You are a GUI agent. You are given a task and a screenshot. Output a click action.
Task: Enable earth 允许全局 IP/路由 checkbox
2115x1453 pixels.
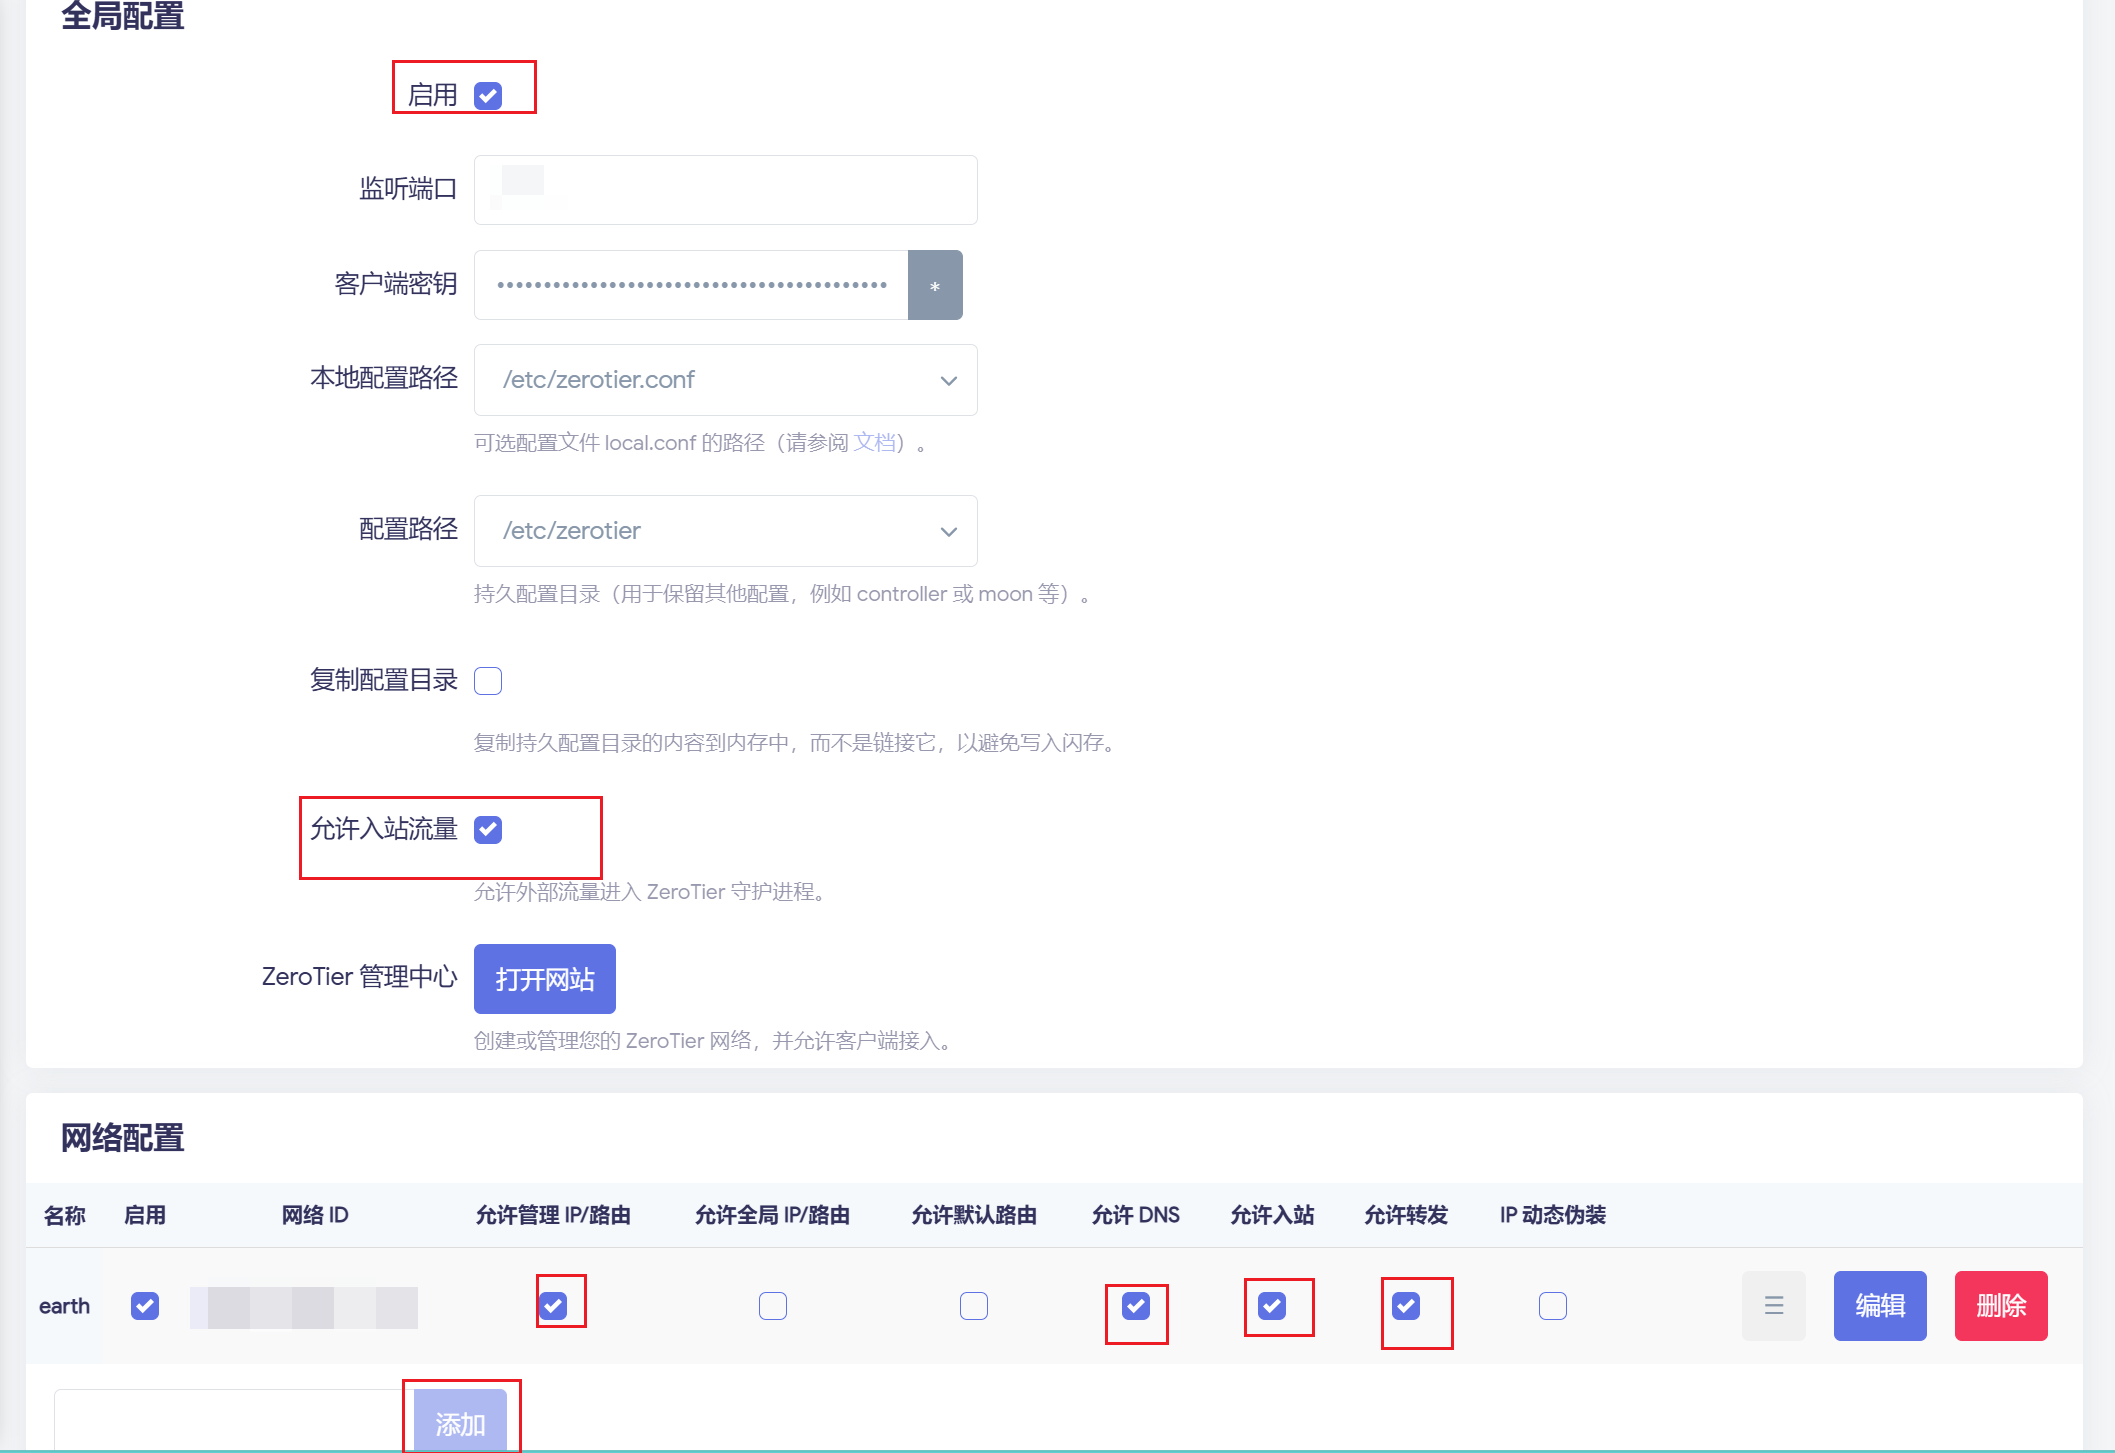773,1306
